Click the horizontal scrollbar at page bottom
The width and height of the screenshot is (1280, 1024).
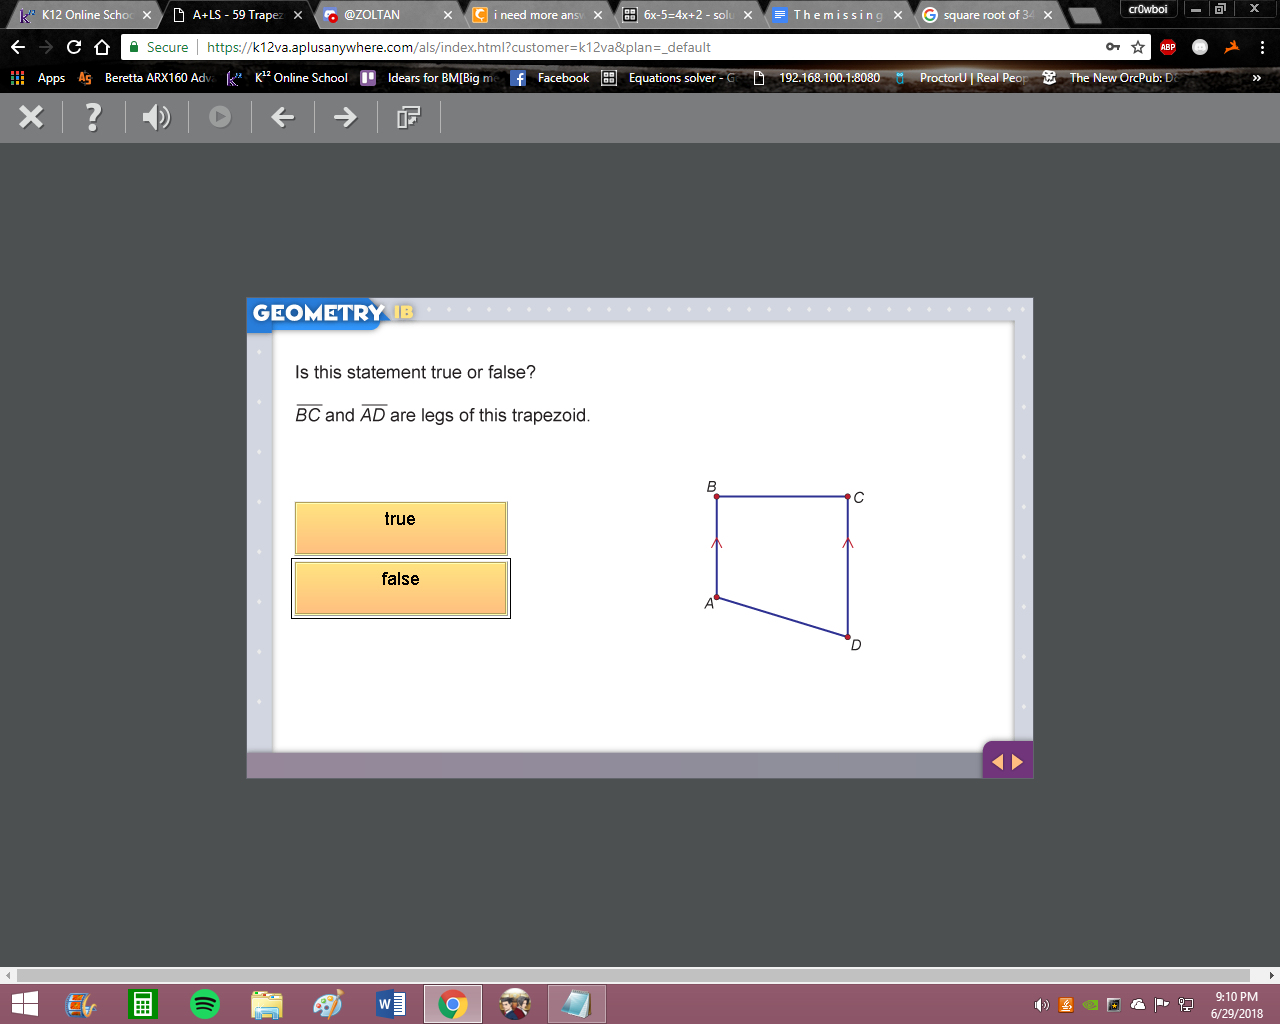[x=634, y=975]
